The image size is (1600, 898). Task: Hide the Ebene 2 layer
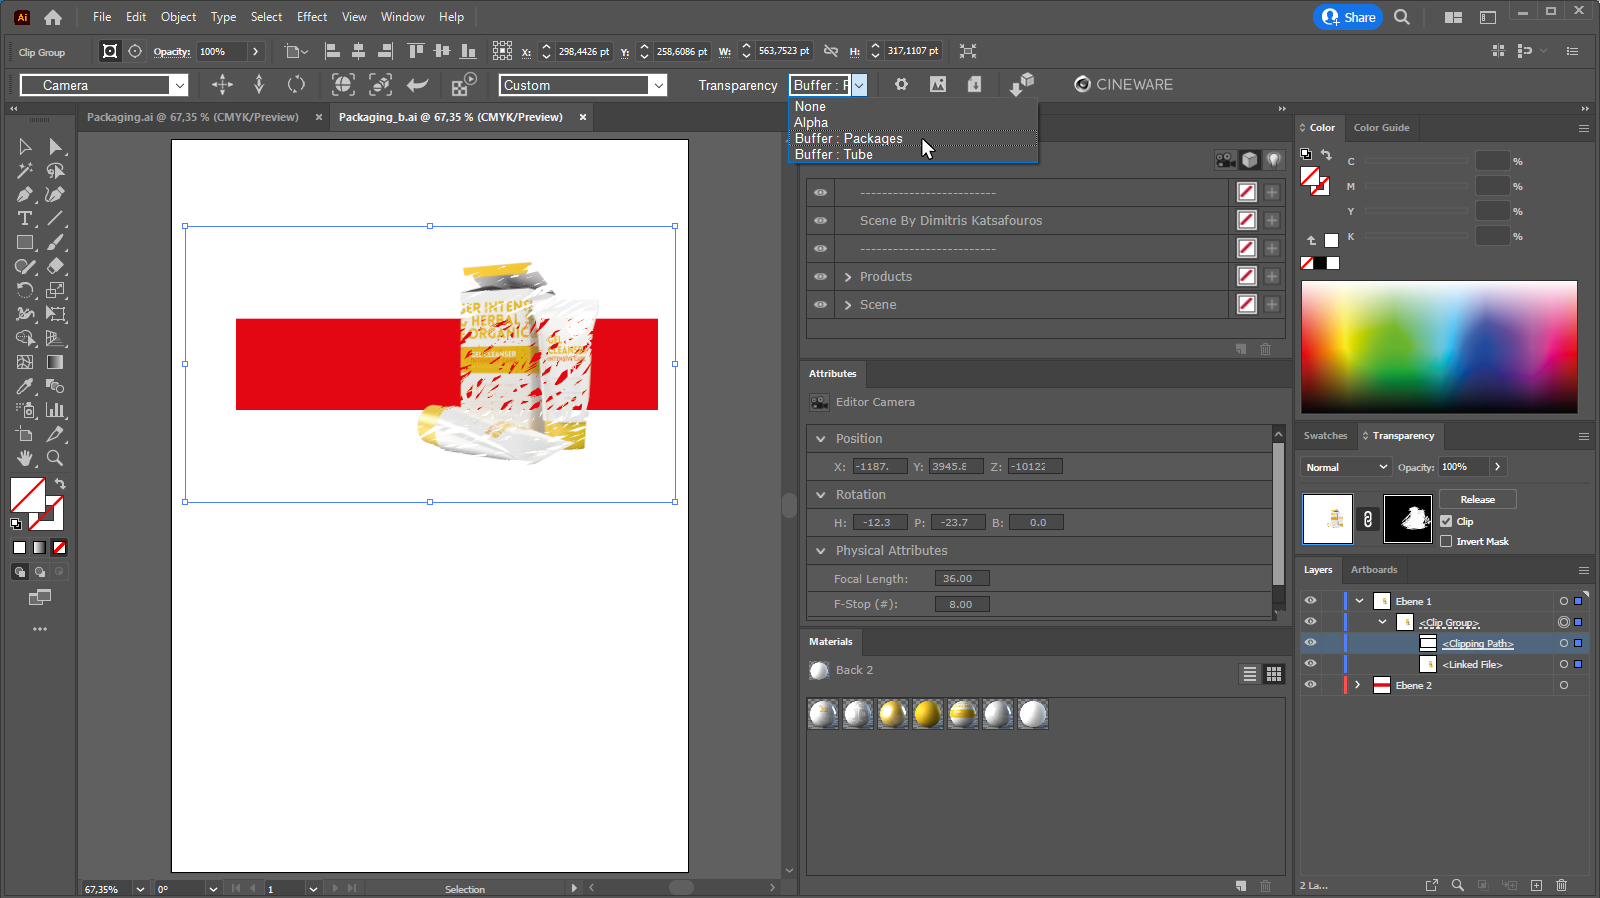[x=1310, y=685]
